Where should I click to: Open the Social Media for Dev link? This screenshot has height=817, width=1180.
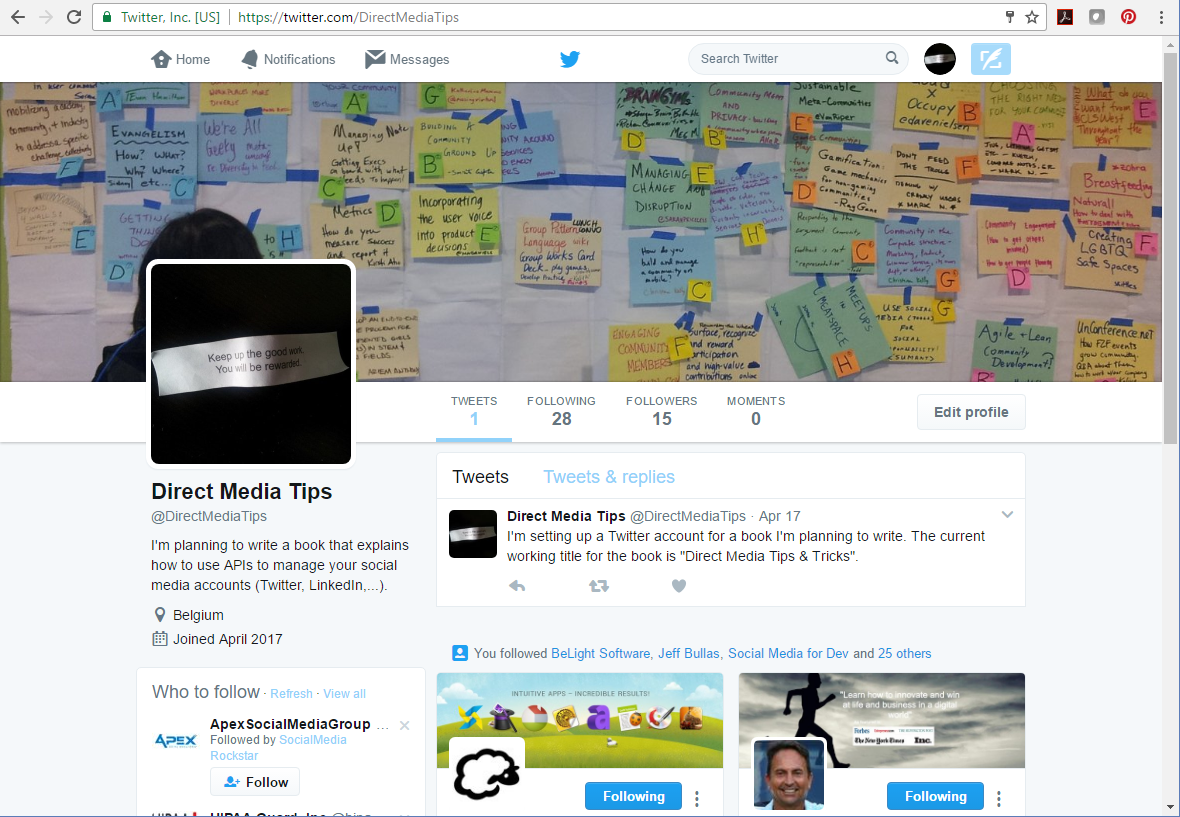(x=788, y=653)
